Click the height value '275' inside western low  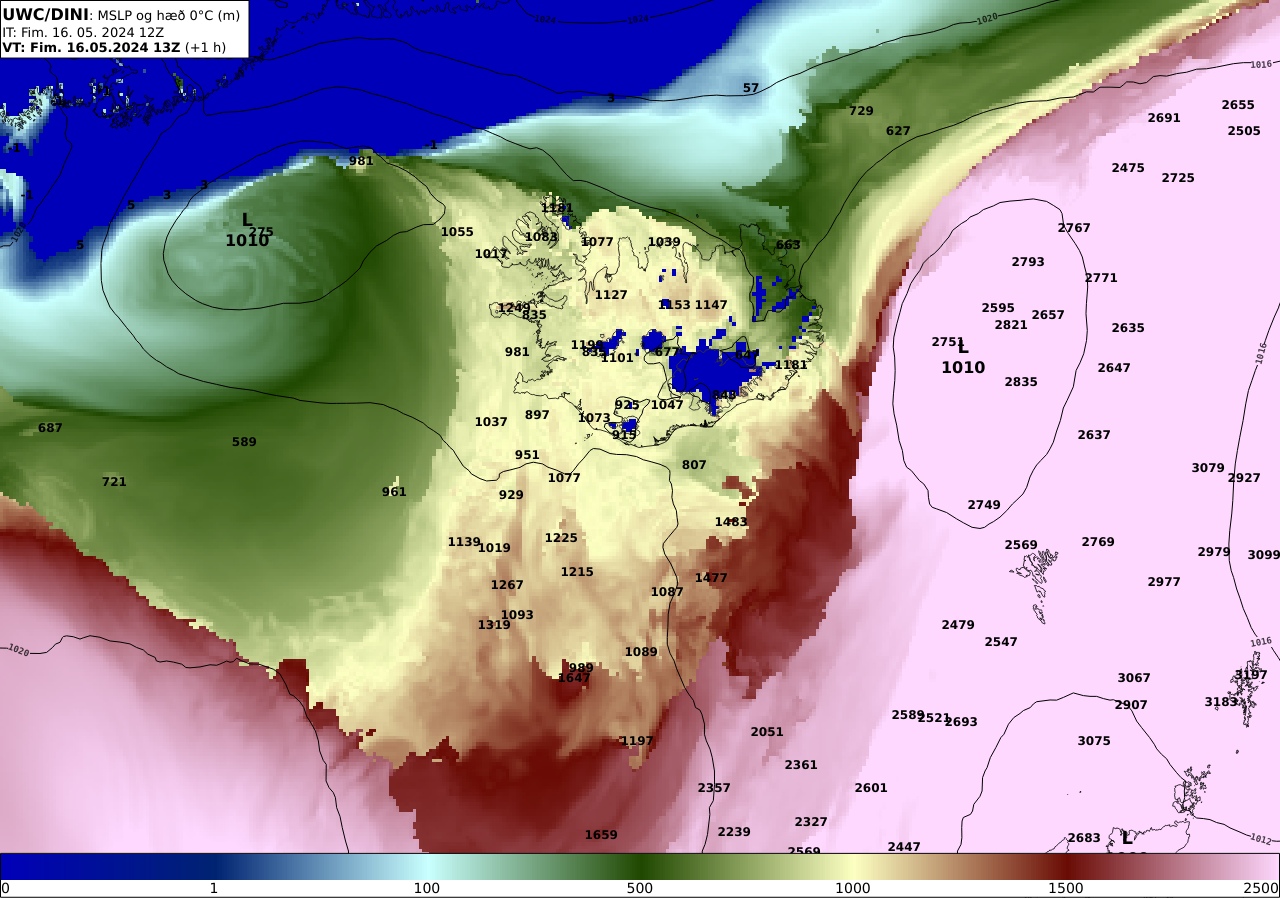point(261,232)
